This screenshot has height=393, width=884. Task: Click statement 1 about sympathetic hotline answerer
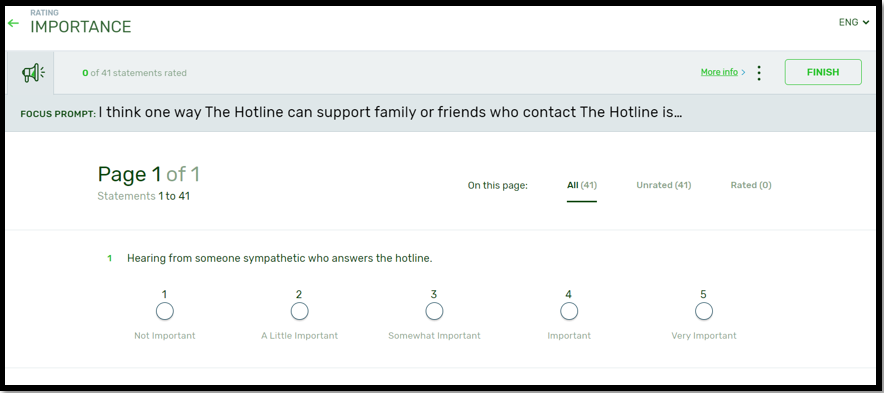pos(280,258)
